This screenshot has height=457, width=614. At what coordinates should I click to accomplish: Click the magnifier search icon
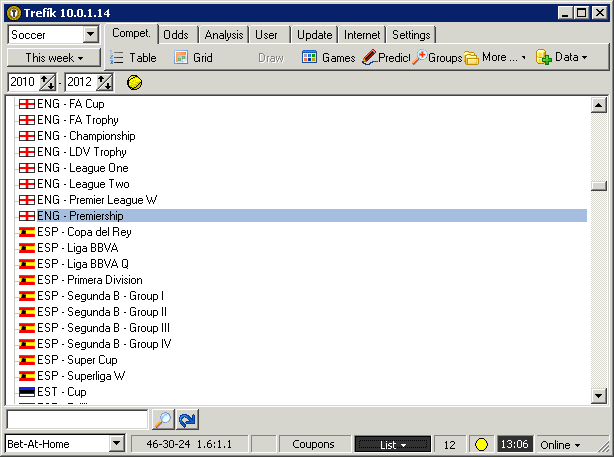[163, 419]
